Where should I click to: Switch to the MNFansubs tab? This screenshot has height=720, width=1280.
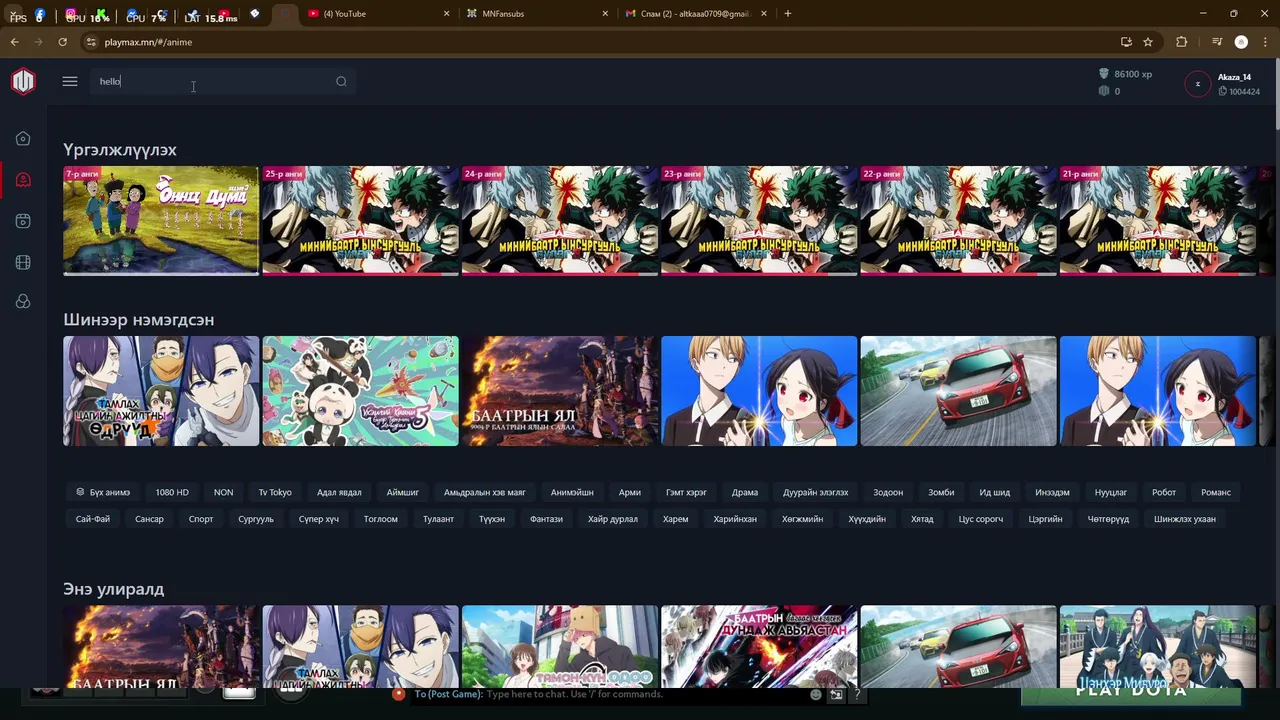pyautogui.click(x=537, y=14)
